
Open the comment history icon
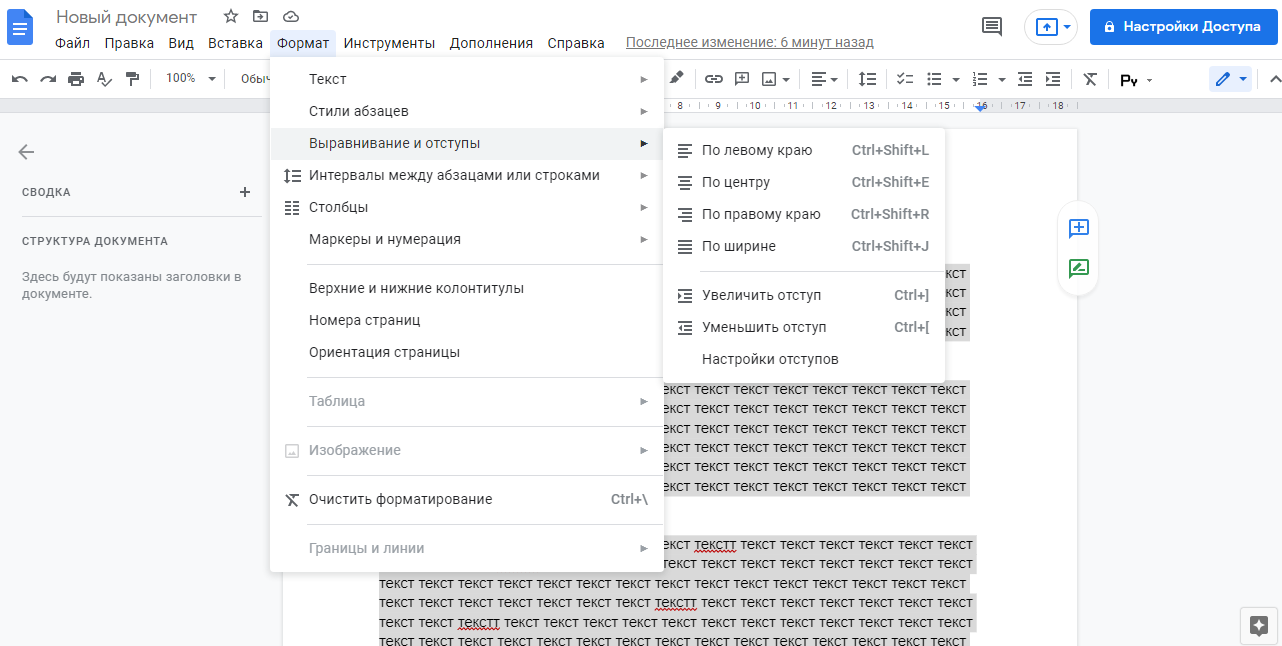click(992, 27)
